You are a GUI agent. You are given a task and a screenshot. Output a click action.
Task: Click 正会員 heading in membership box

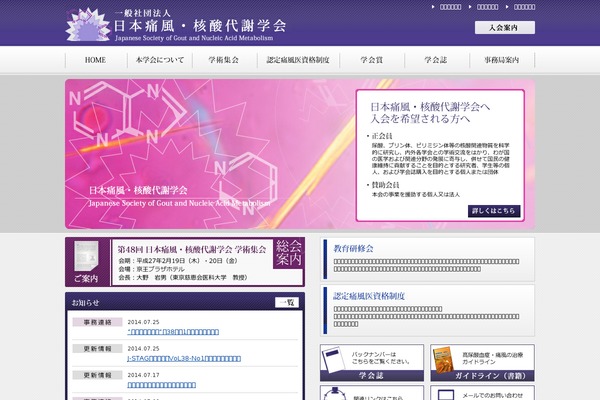click(382, 136)
